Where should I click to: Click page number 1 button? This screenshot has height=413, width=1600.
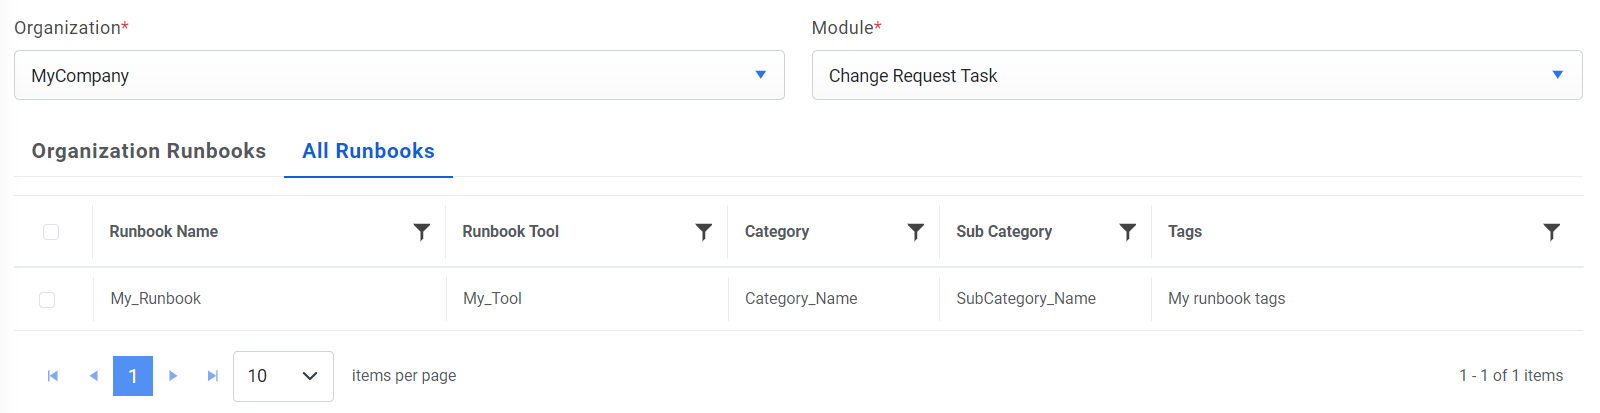click(133, 376)
